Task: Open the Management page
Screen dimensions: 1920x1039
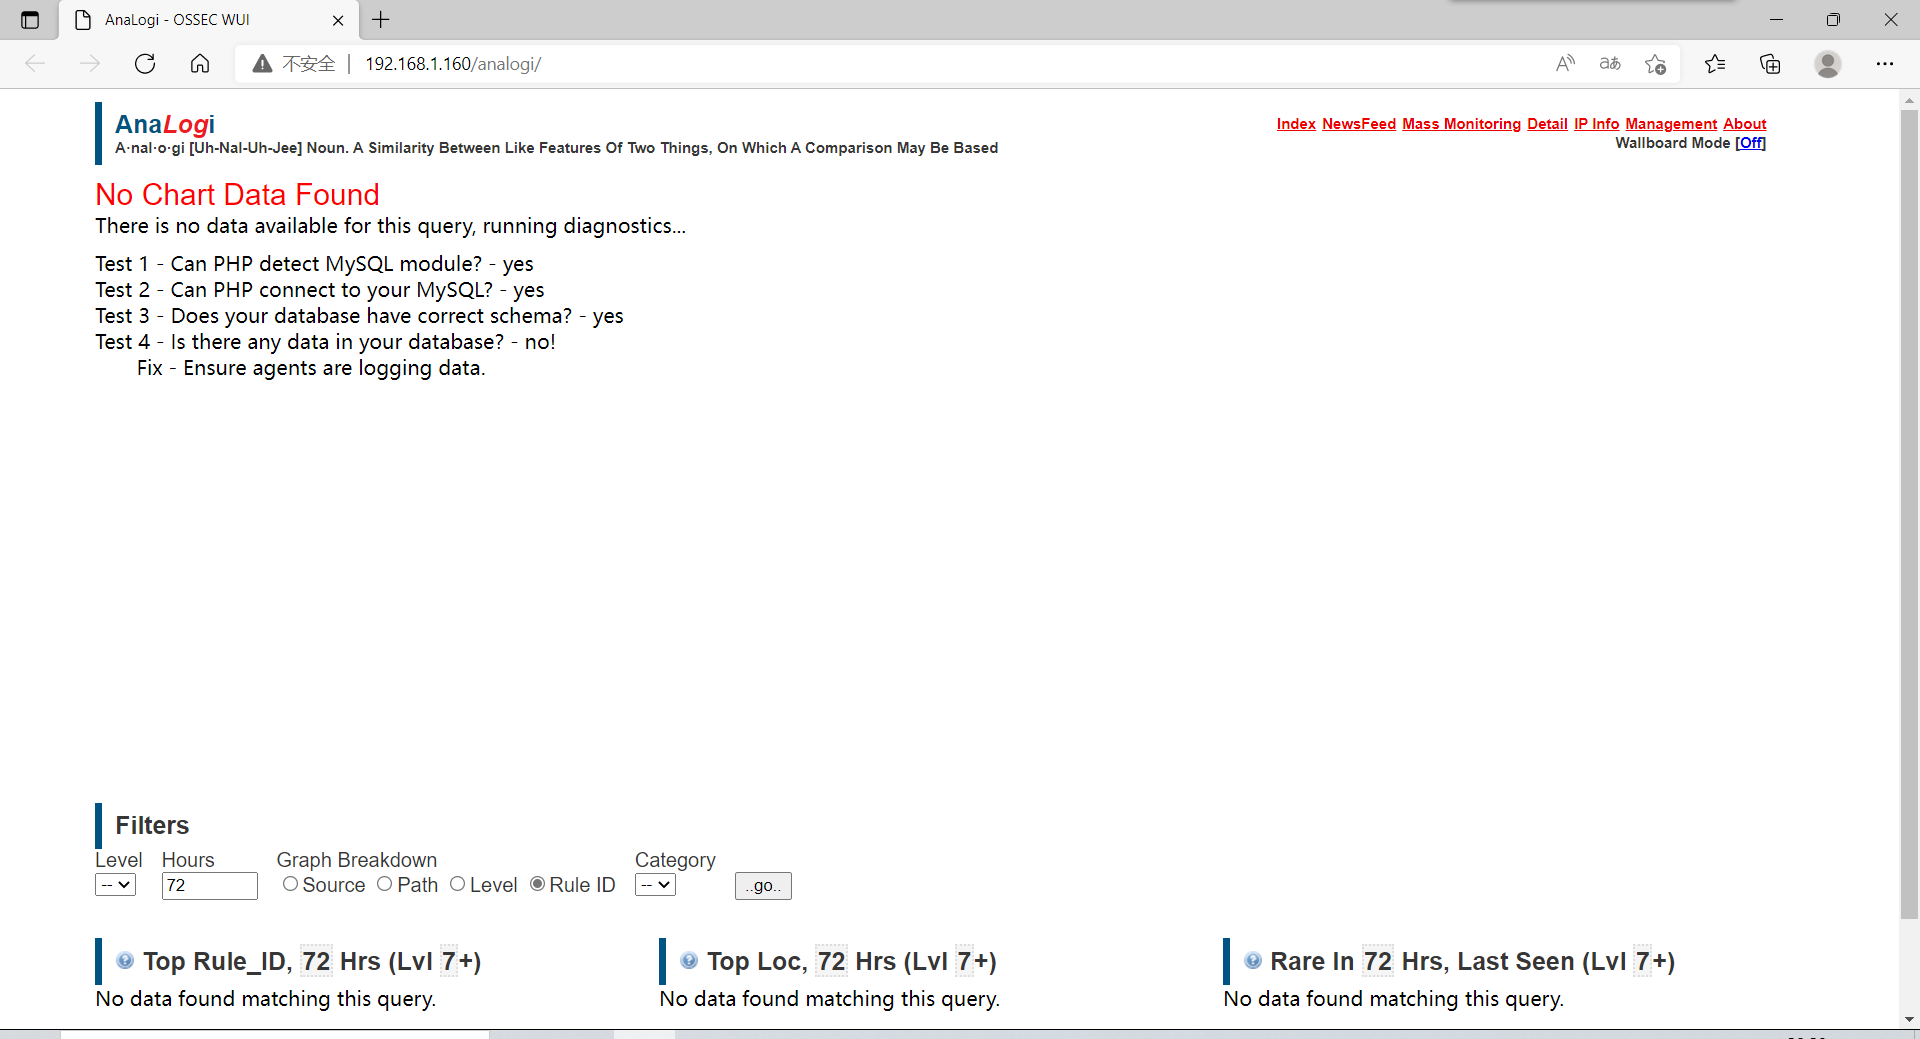Action: 1671,124
